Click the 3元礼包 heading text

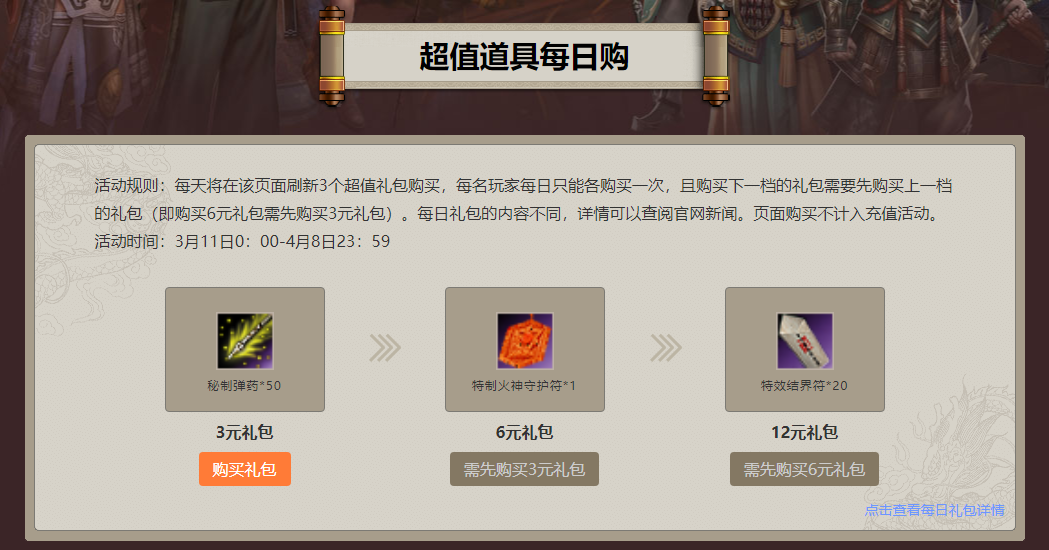pos(244,432)
